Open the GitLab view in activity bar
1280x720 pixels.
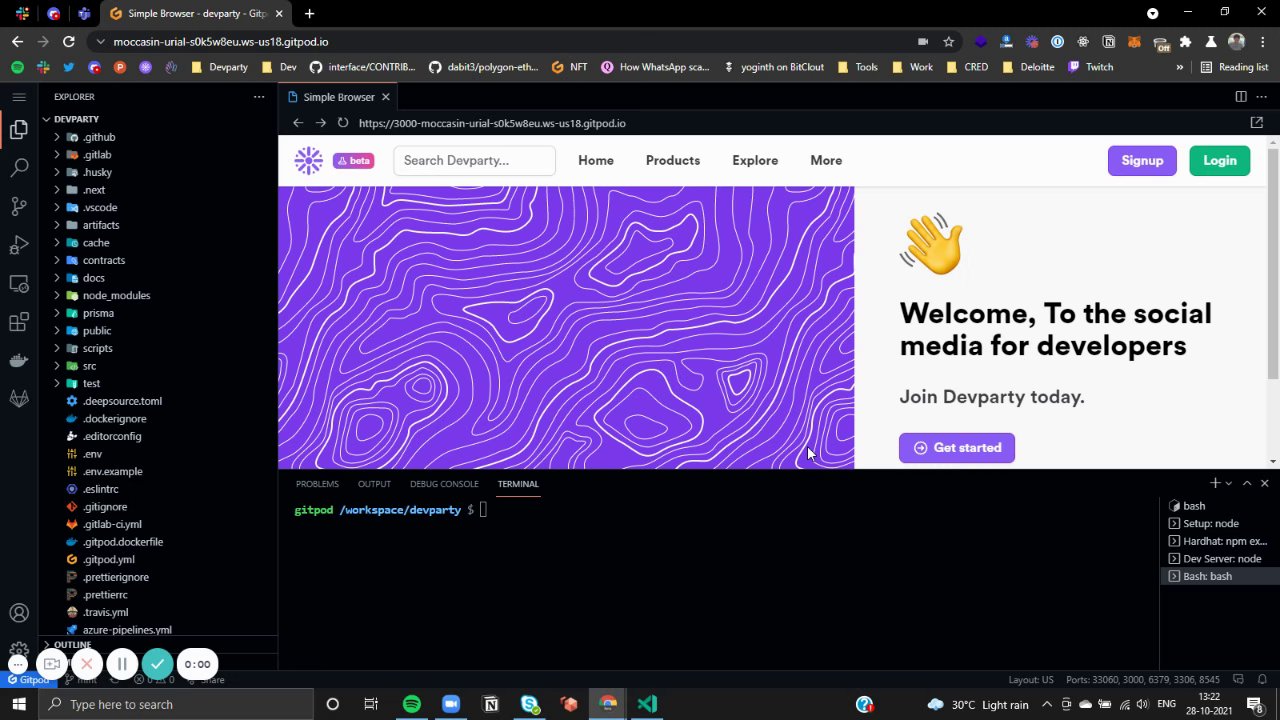(x=19, y=398)
